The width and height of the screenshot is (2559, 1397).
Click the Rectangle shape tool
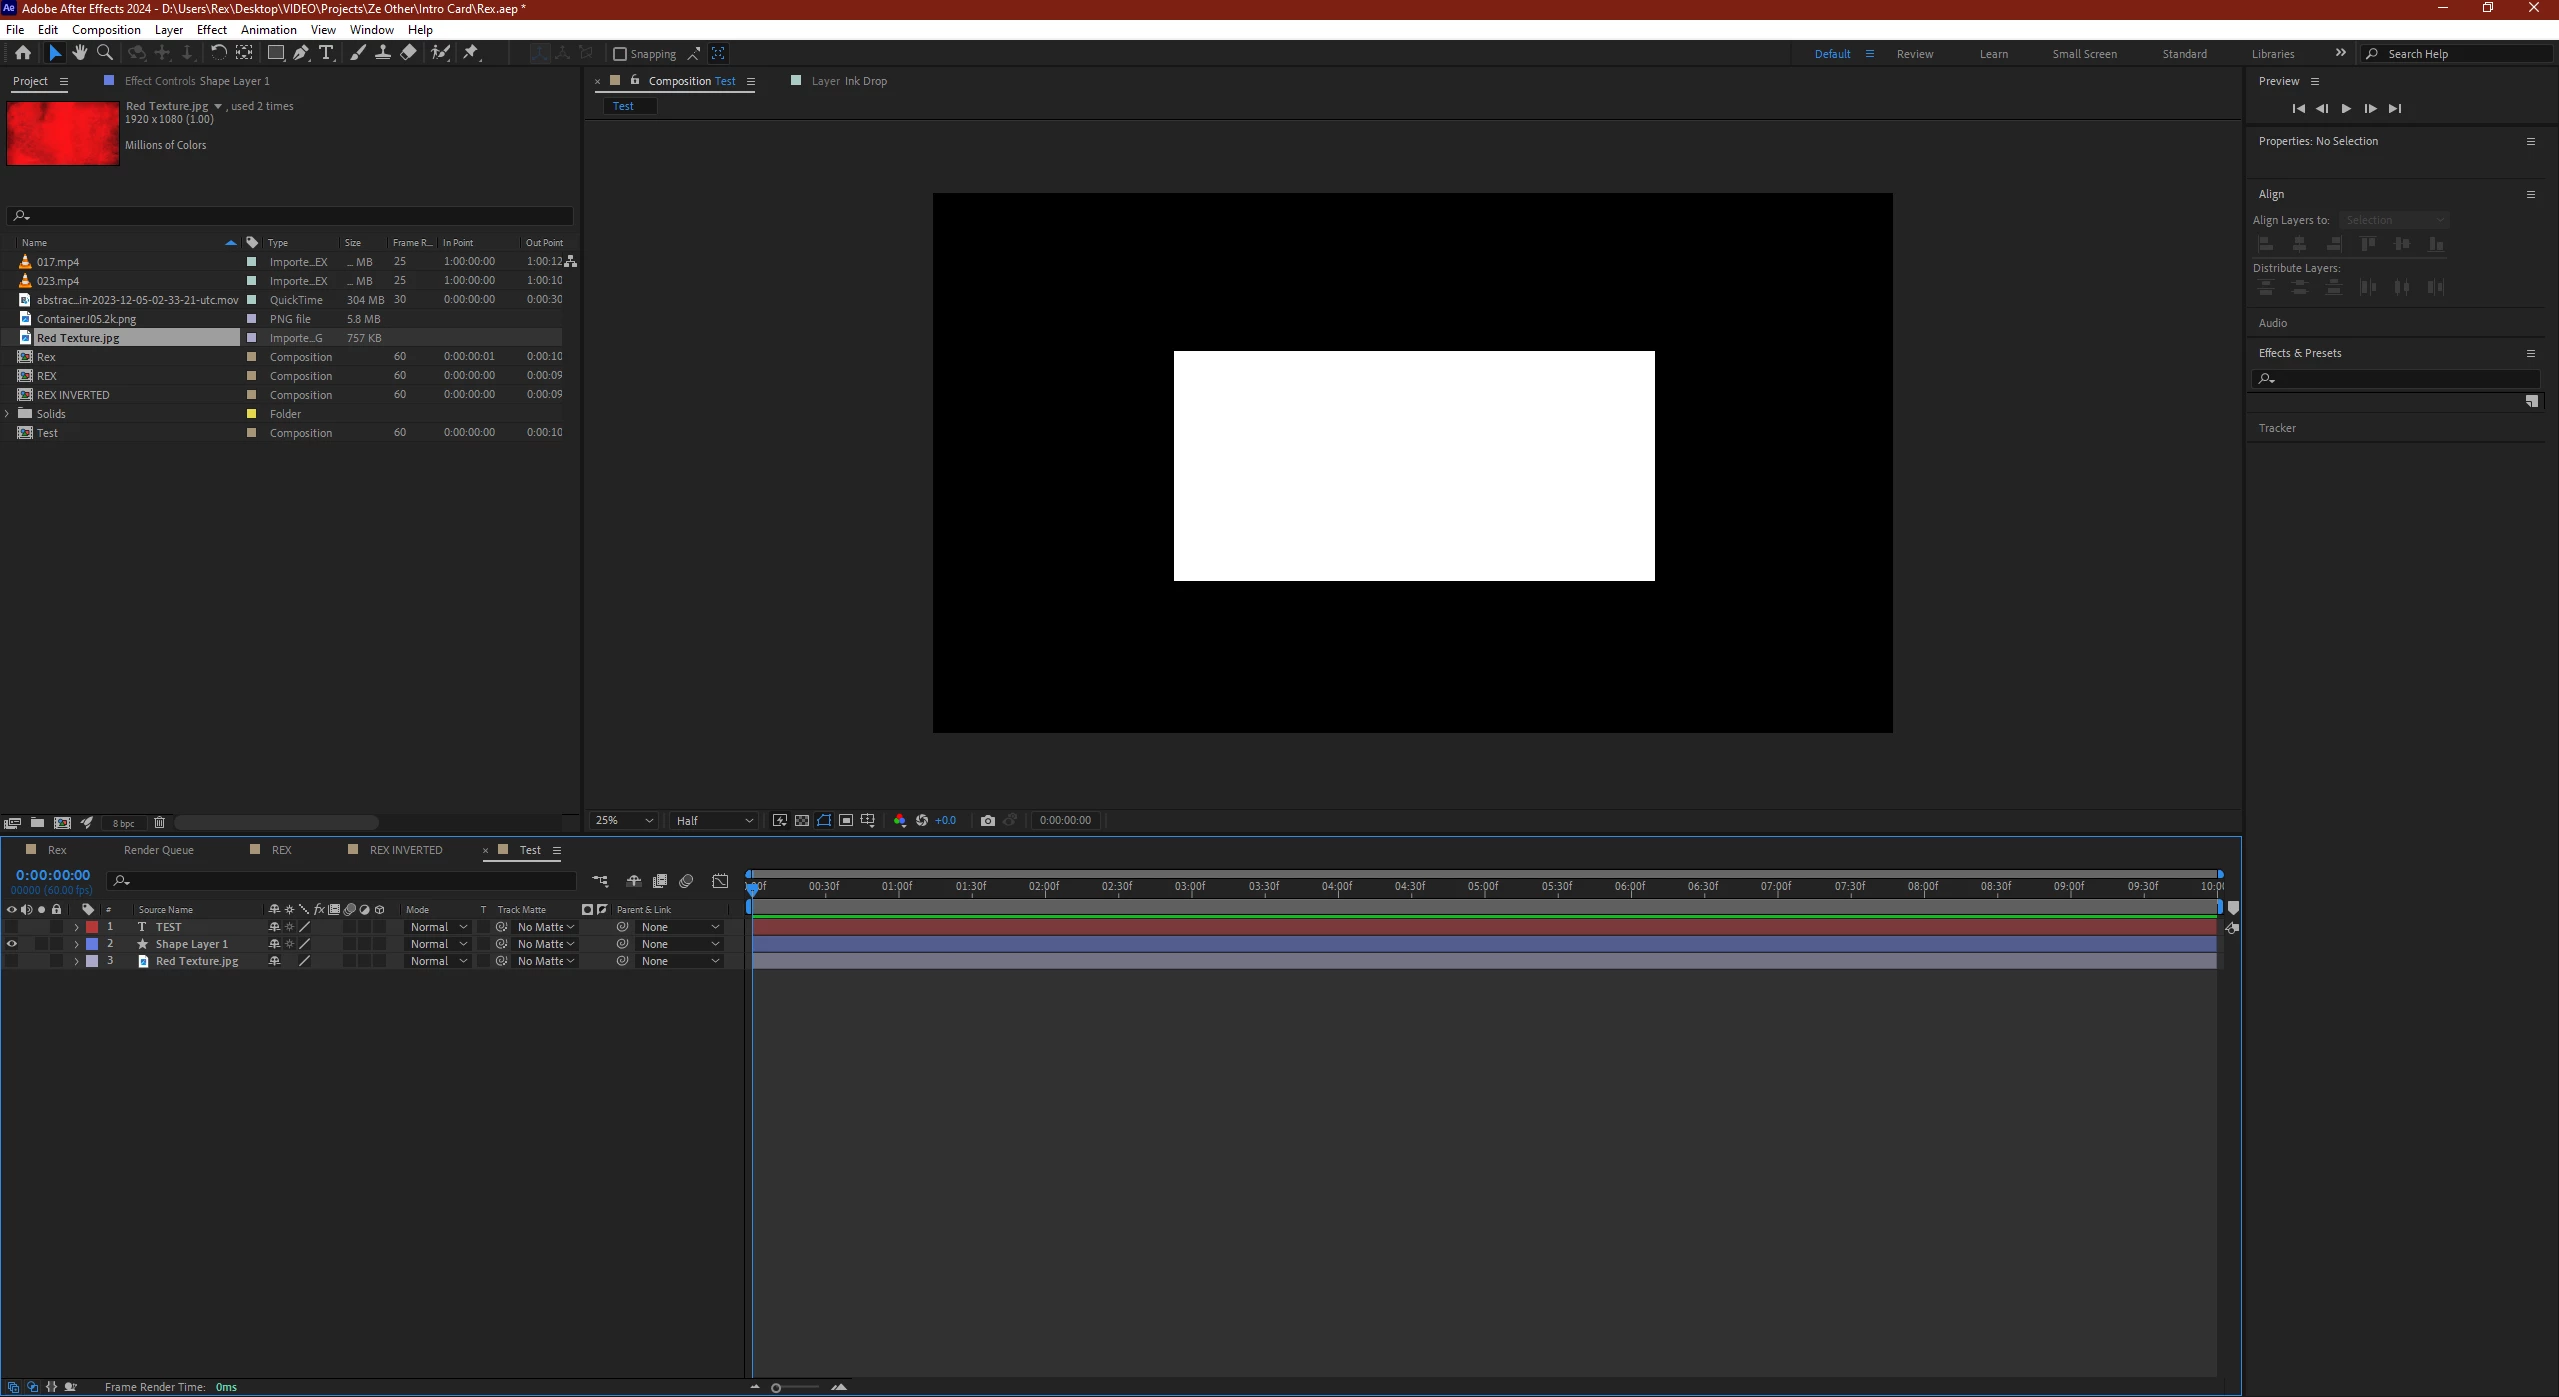click(x=275, y=53)
